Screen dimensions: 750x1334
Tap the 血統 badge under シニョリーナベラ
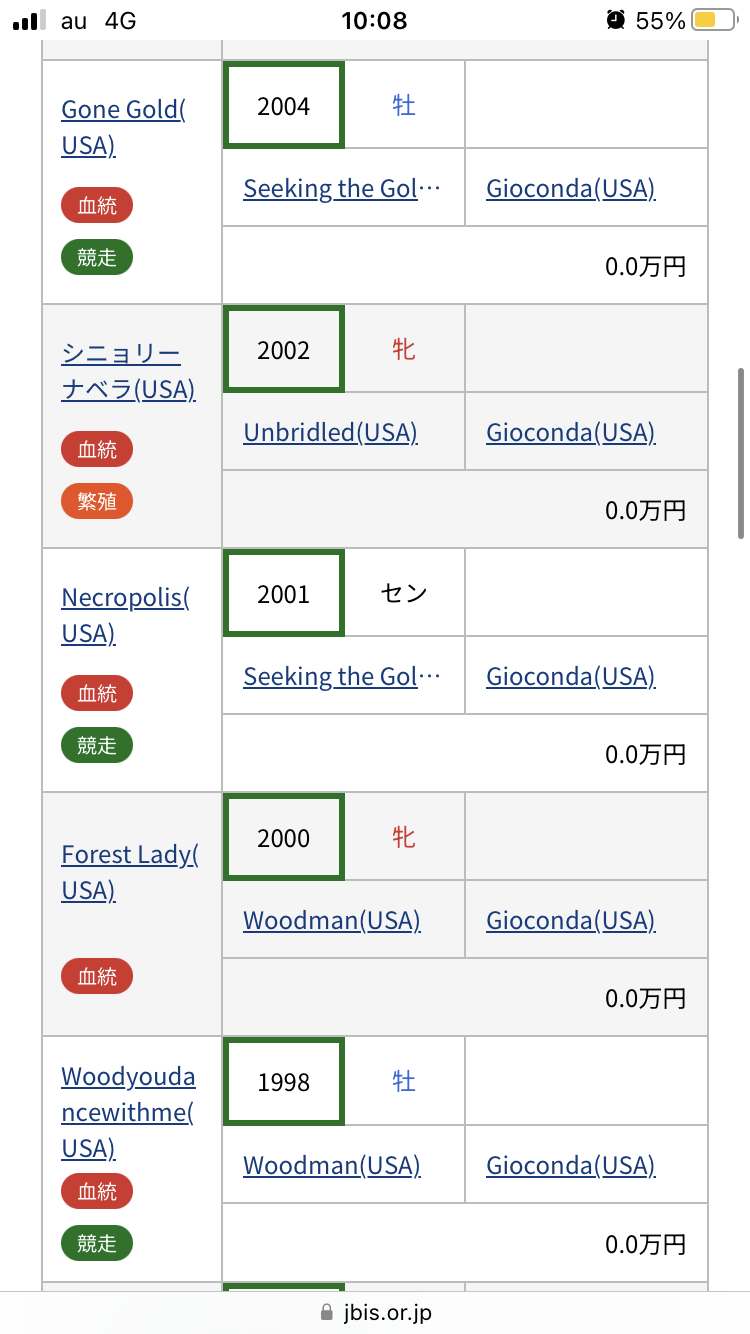[x=97, y=449]
